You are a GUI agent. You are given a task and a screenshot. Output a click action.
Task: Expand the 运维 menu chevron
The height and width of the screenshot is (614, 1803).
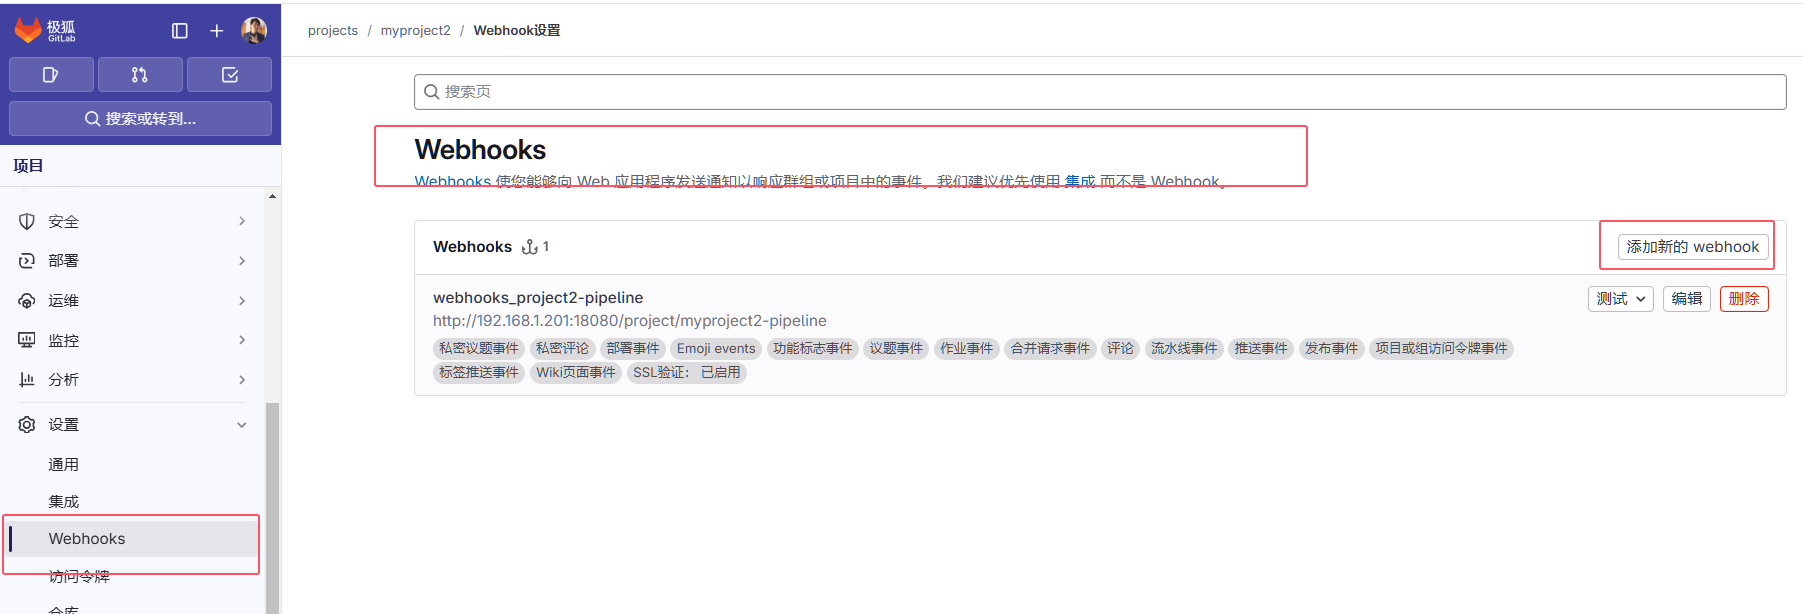pyautogui.click(x=242, y=301)
